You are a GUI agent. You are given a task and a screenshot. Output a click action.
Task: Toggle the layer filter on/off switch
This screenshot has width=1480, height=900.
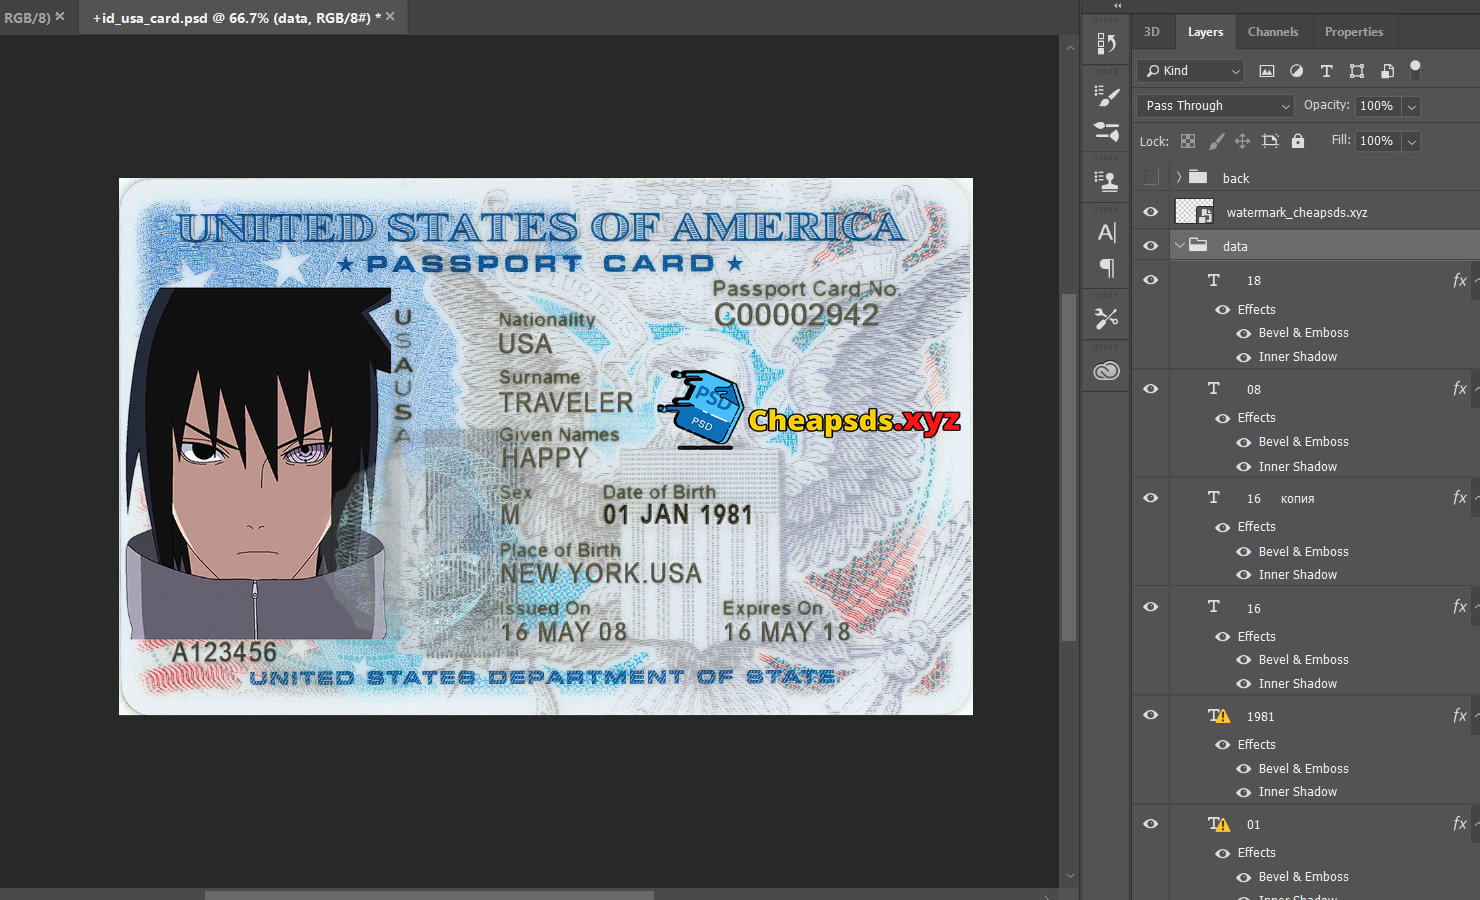(1415, 70)
